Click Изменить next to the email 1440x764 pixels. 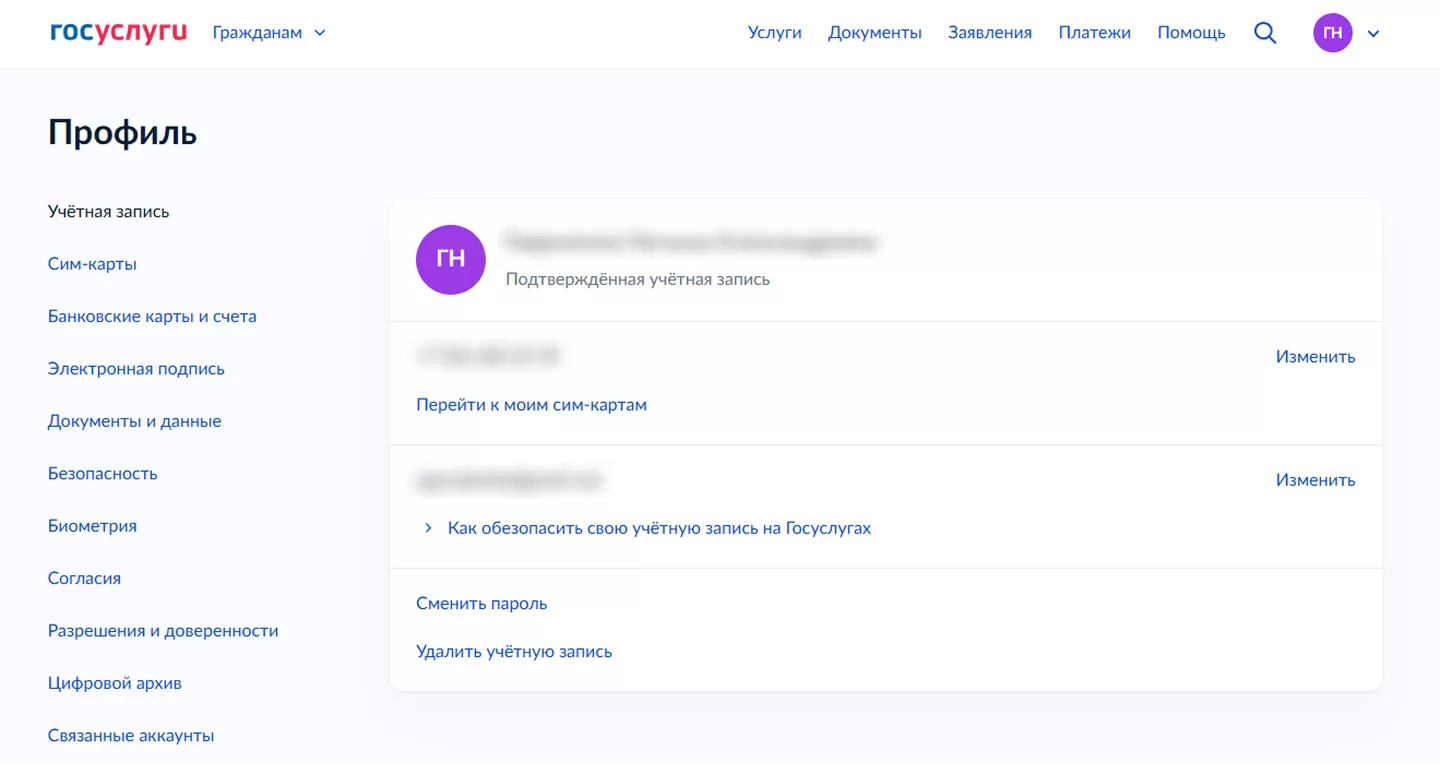tap(1315, 481)
